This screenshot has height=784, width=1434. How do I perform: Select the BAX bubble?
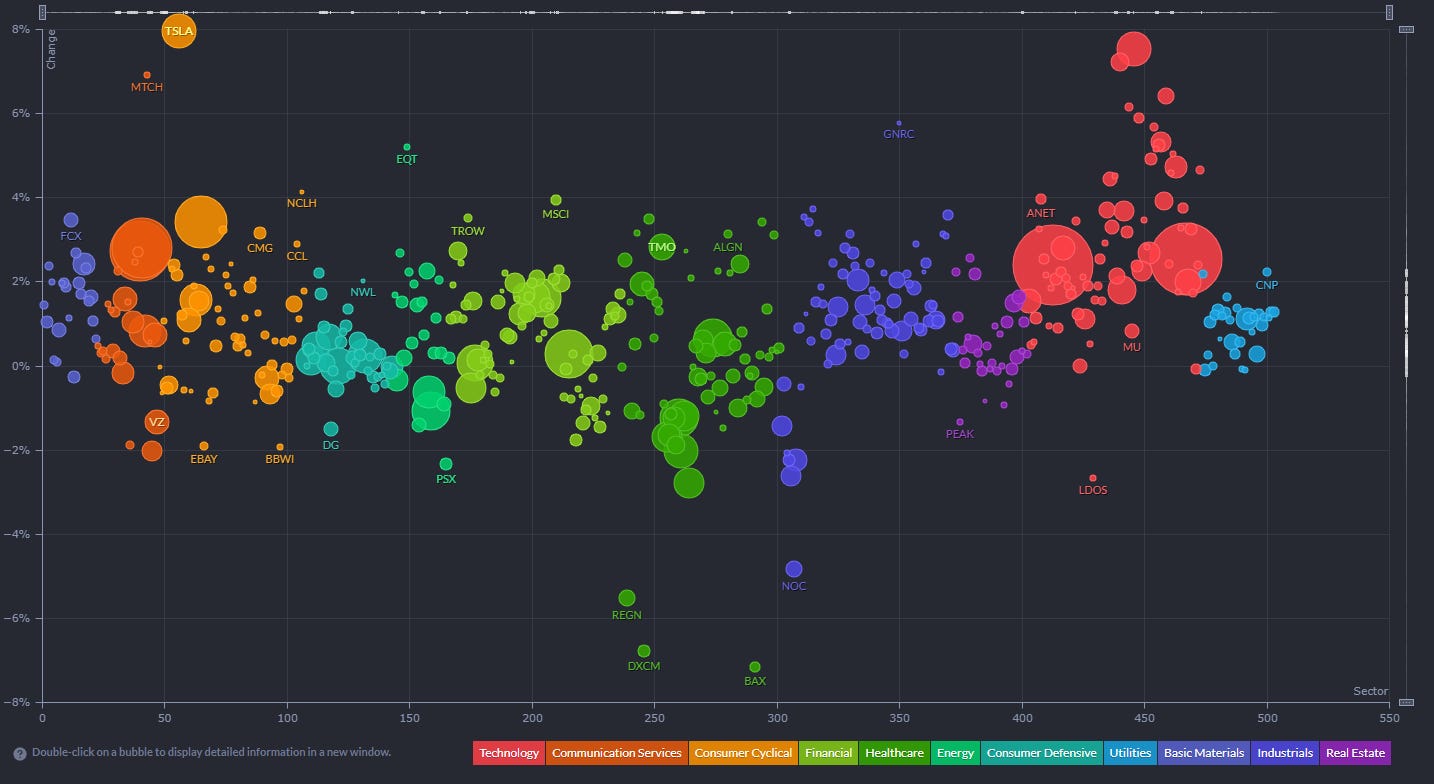pos(755,667)
